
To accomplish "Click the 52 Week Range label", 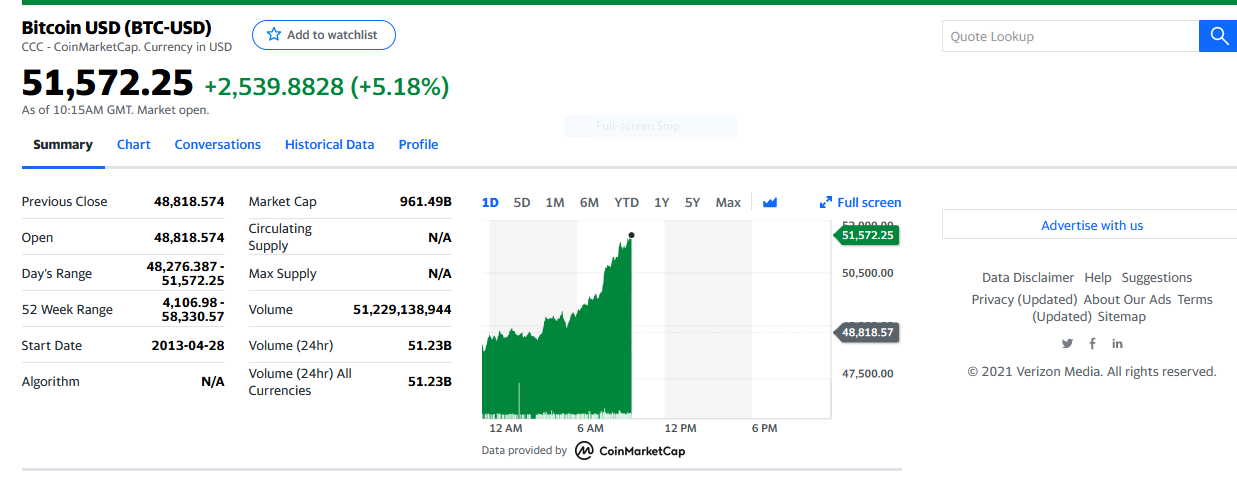I will pyautogui.click(x=67, y=309).
